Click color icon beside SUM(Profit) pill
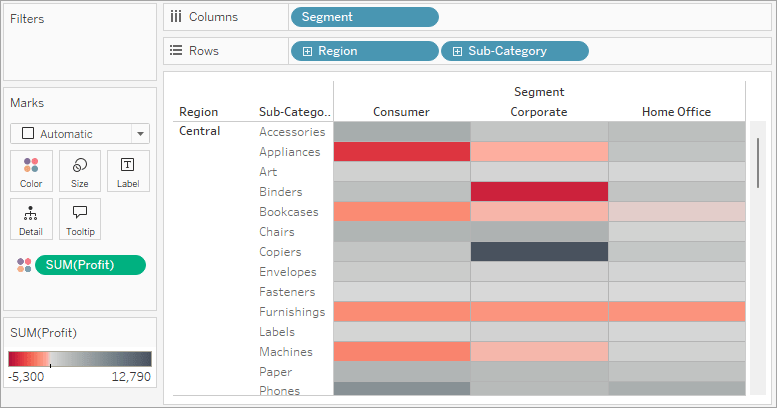The width and height of the screenshot is (777, 408). click(x=24, y=265)
